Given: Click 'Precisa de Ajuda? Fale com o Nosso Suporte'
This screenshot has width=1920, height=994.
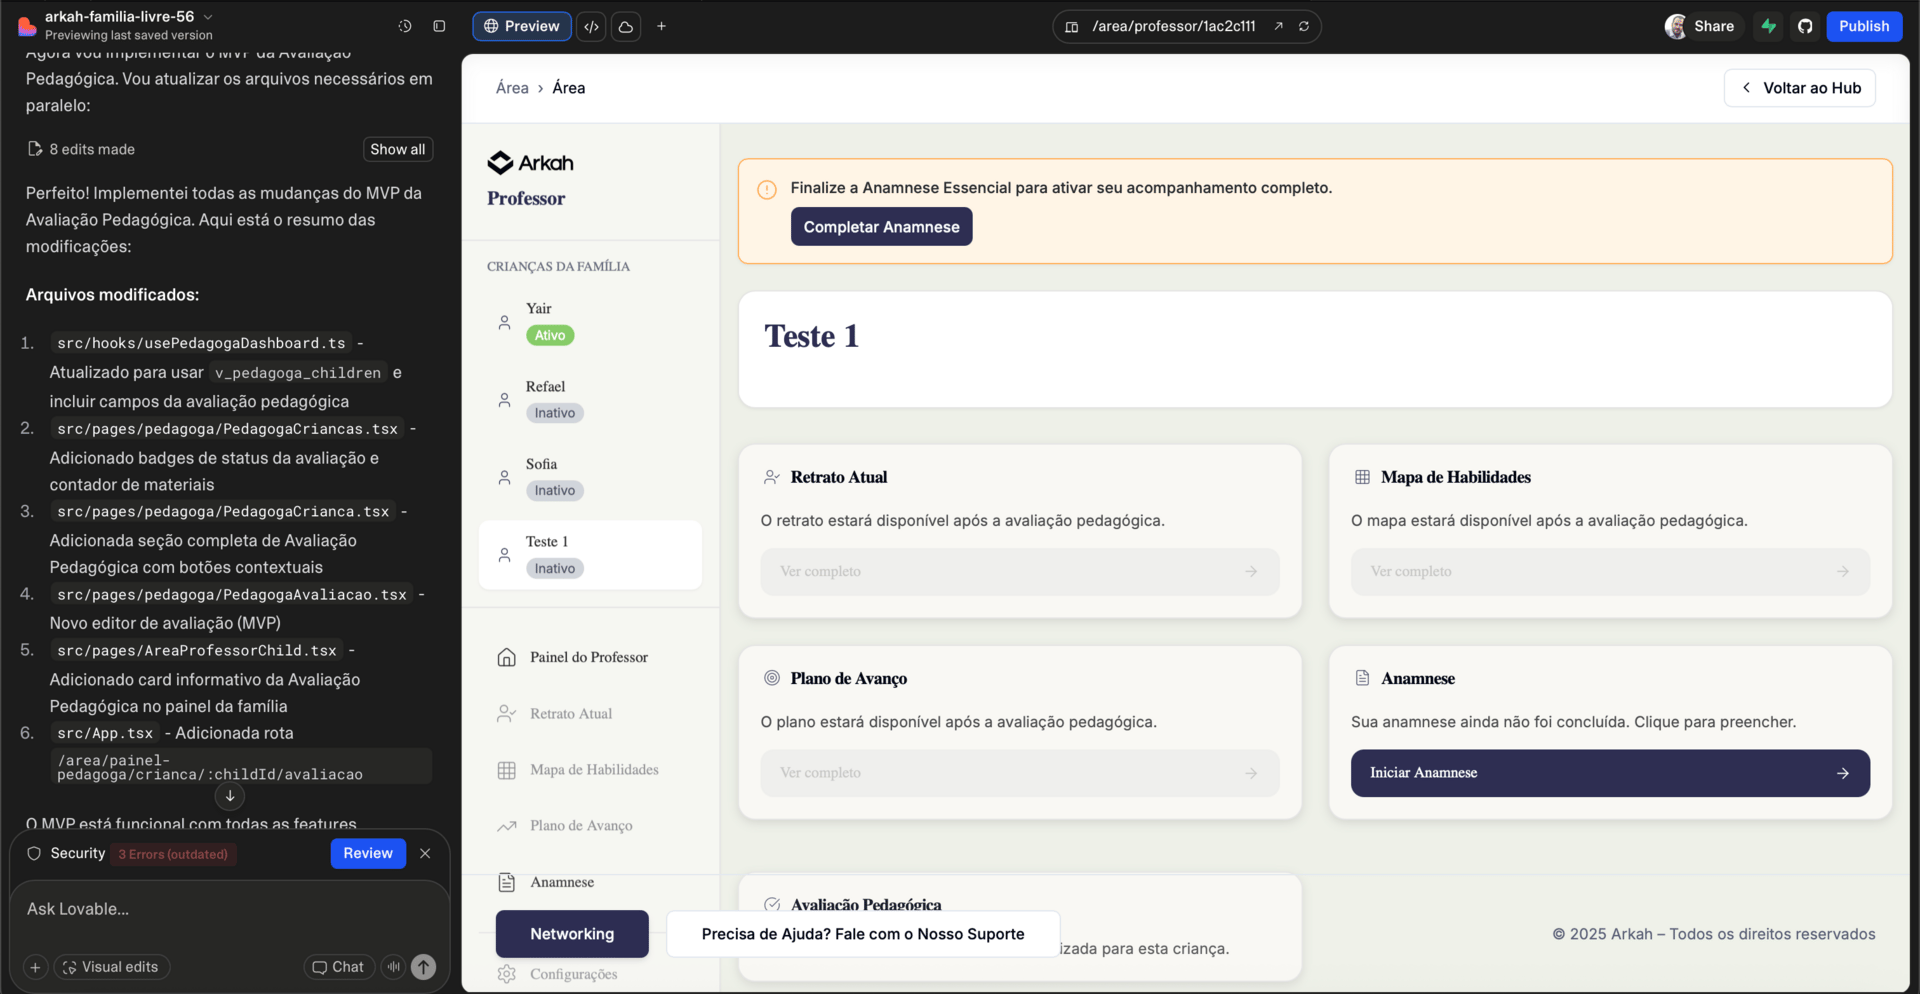Looking at the screenshot, I should pyautogui.click(x=863, y=934).
